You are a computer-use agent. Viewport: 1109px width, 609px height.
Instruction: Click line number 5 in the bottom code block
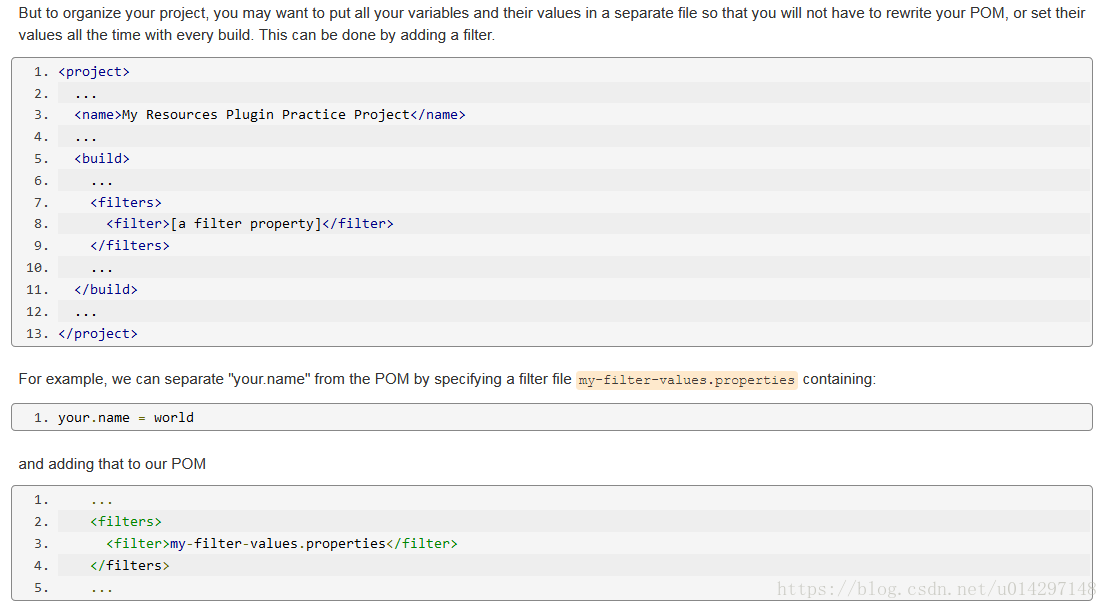click(x=41, y=588)
